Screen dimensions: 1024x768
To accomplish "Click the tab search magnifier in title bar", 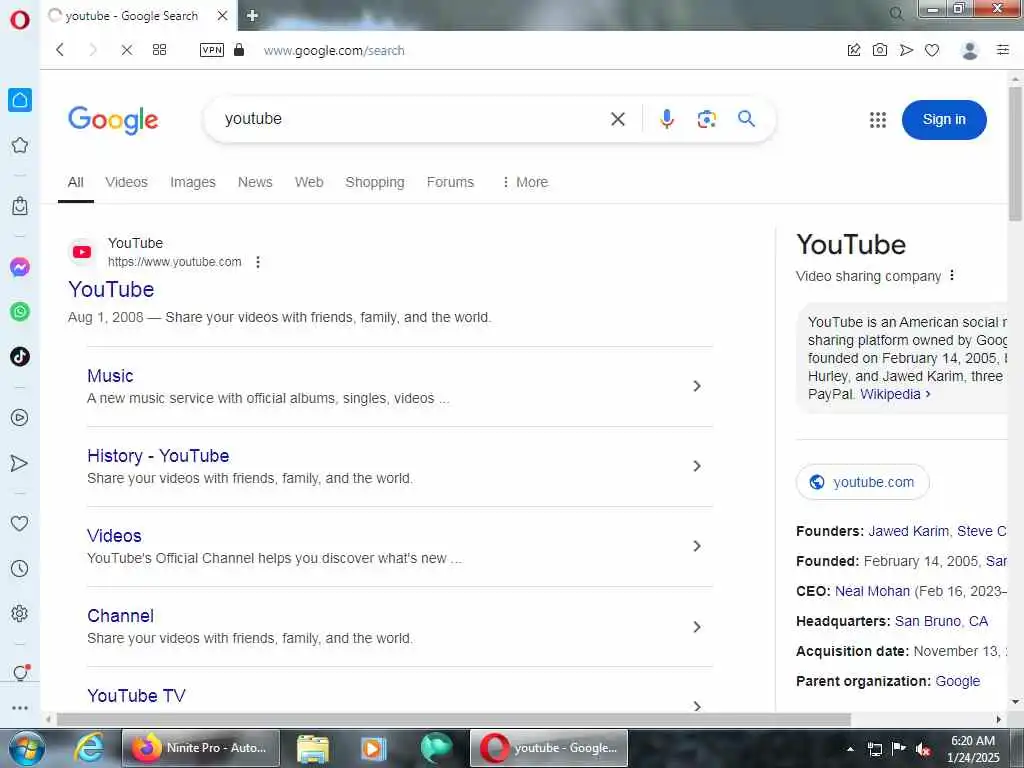I will (x=896, y=14).
